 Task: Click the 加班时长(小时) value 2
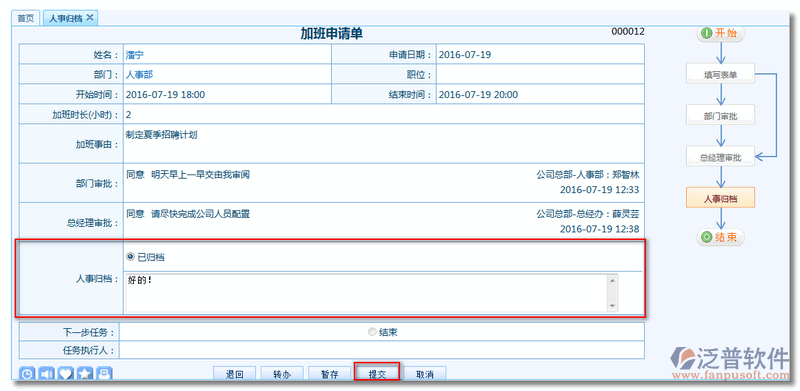(x=129, y=115)
